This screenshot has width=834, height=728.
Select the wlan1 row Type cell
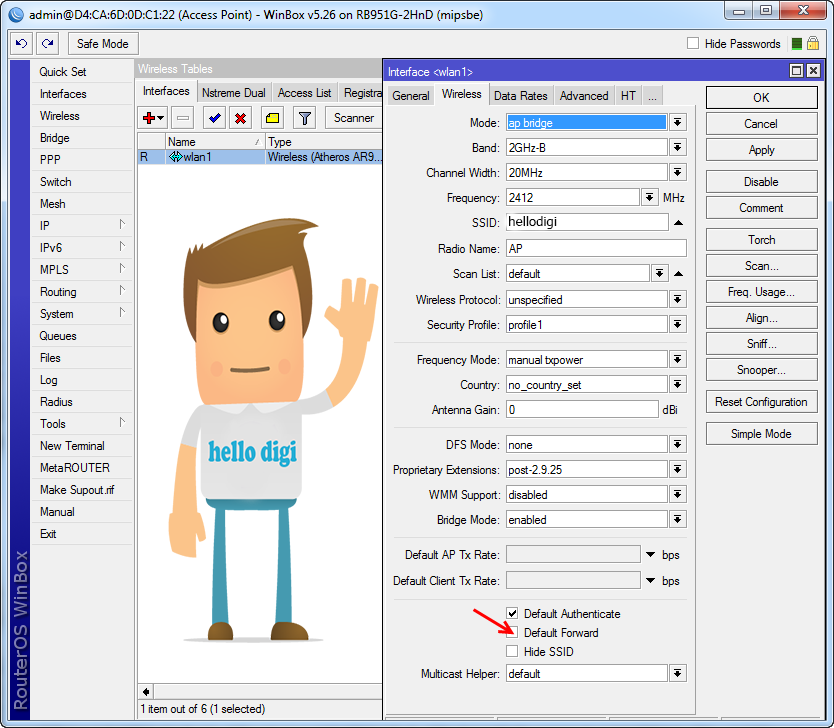click(324, 157)
